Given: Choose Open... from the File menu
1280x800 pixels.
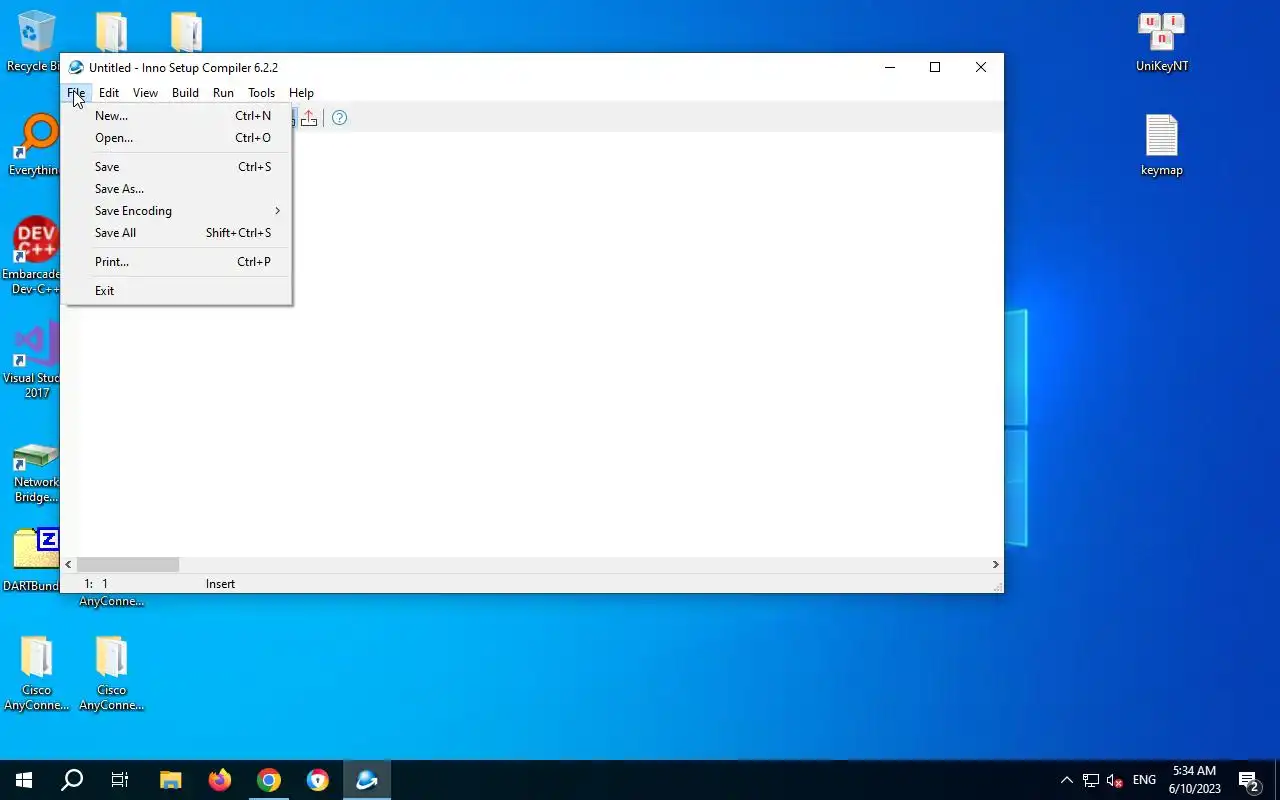Looking at the screenshot, I should [x=178, y=138].
